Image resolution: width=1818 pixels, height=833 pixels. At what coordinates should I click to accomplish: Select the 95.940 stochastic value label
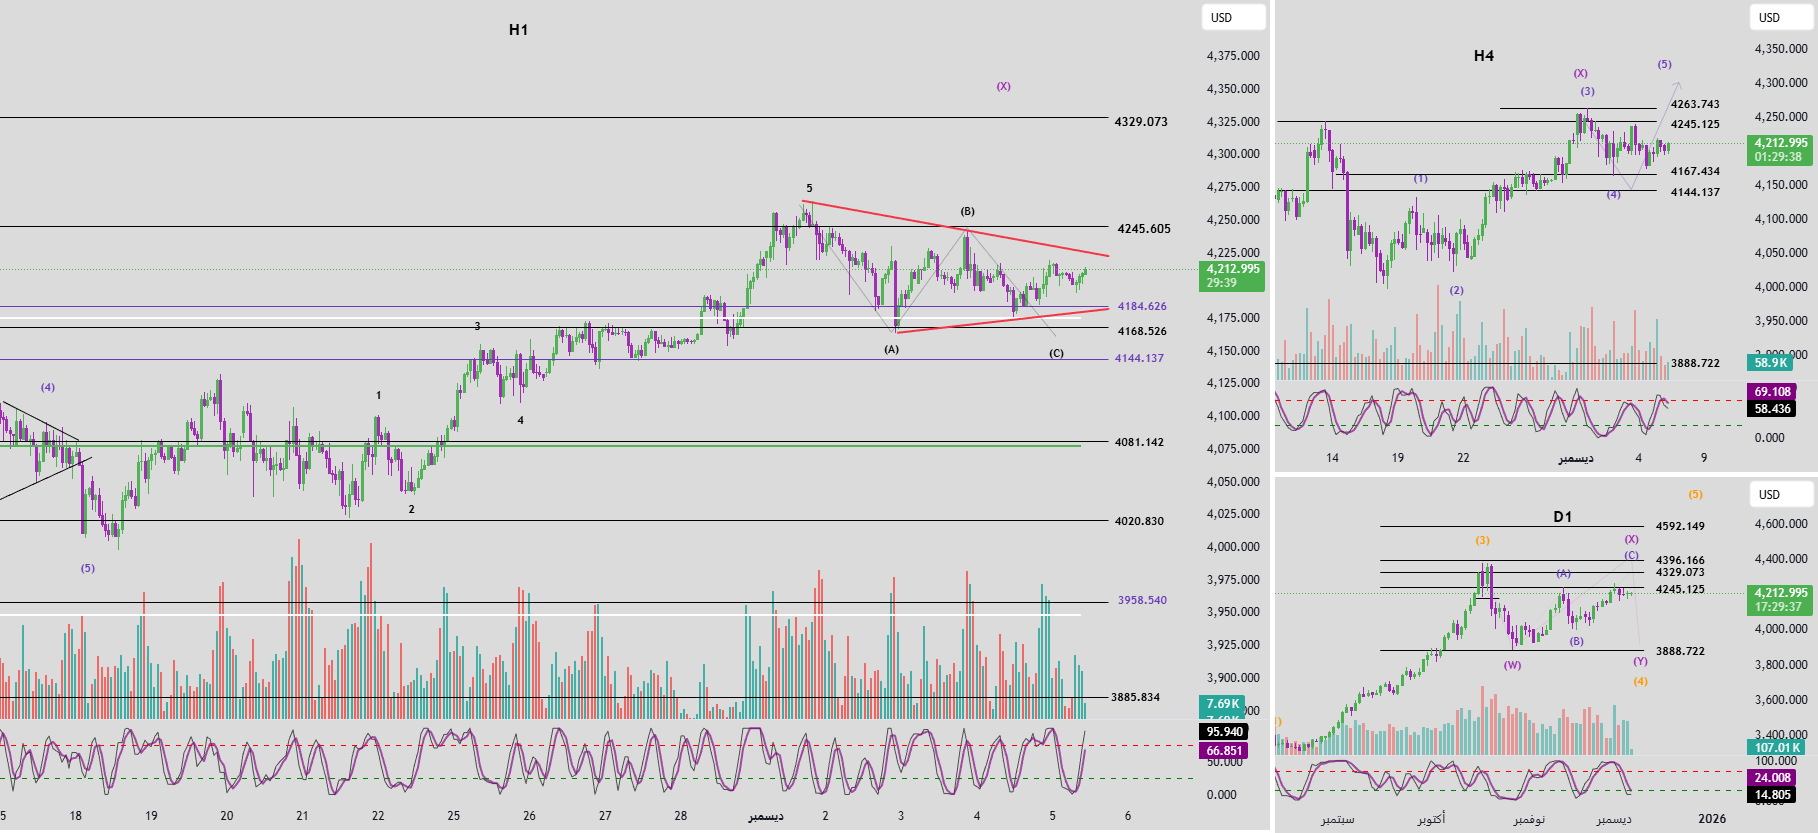click(1224, 732)
